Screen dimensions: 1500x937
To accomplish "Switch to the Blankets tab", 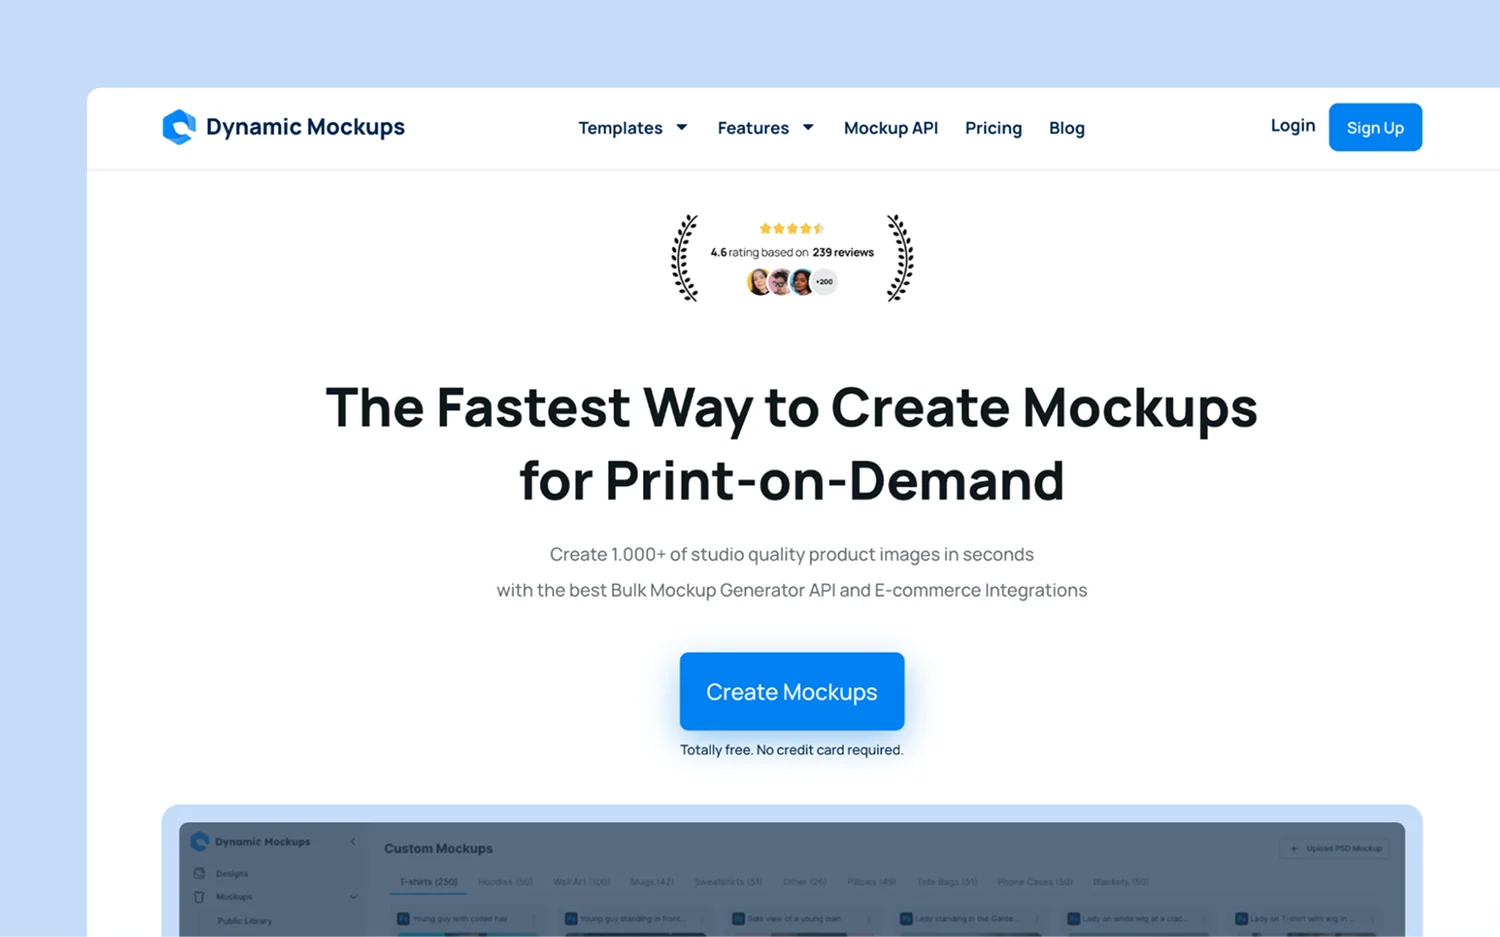I will [1120, 882].
